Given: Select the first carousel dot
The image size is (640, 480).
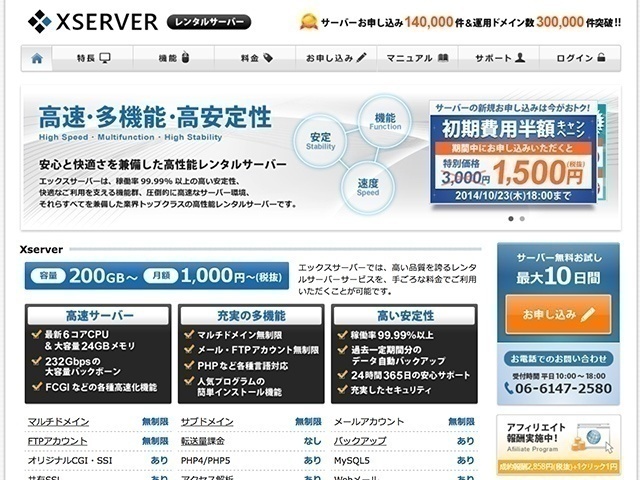Looking at the screenshot, I should pos(511,219).
